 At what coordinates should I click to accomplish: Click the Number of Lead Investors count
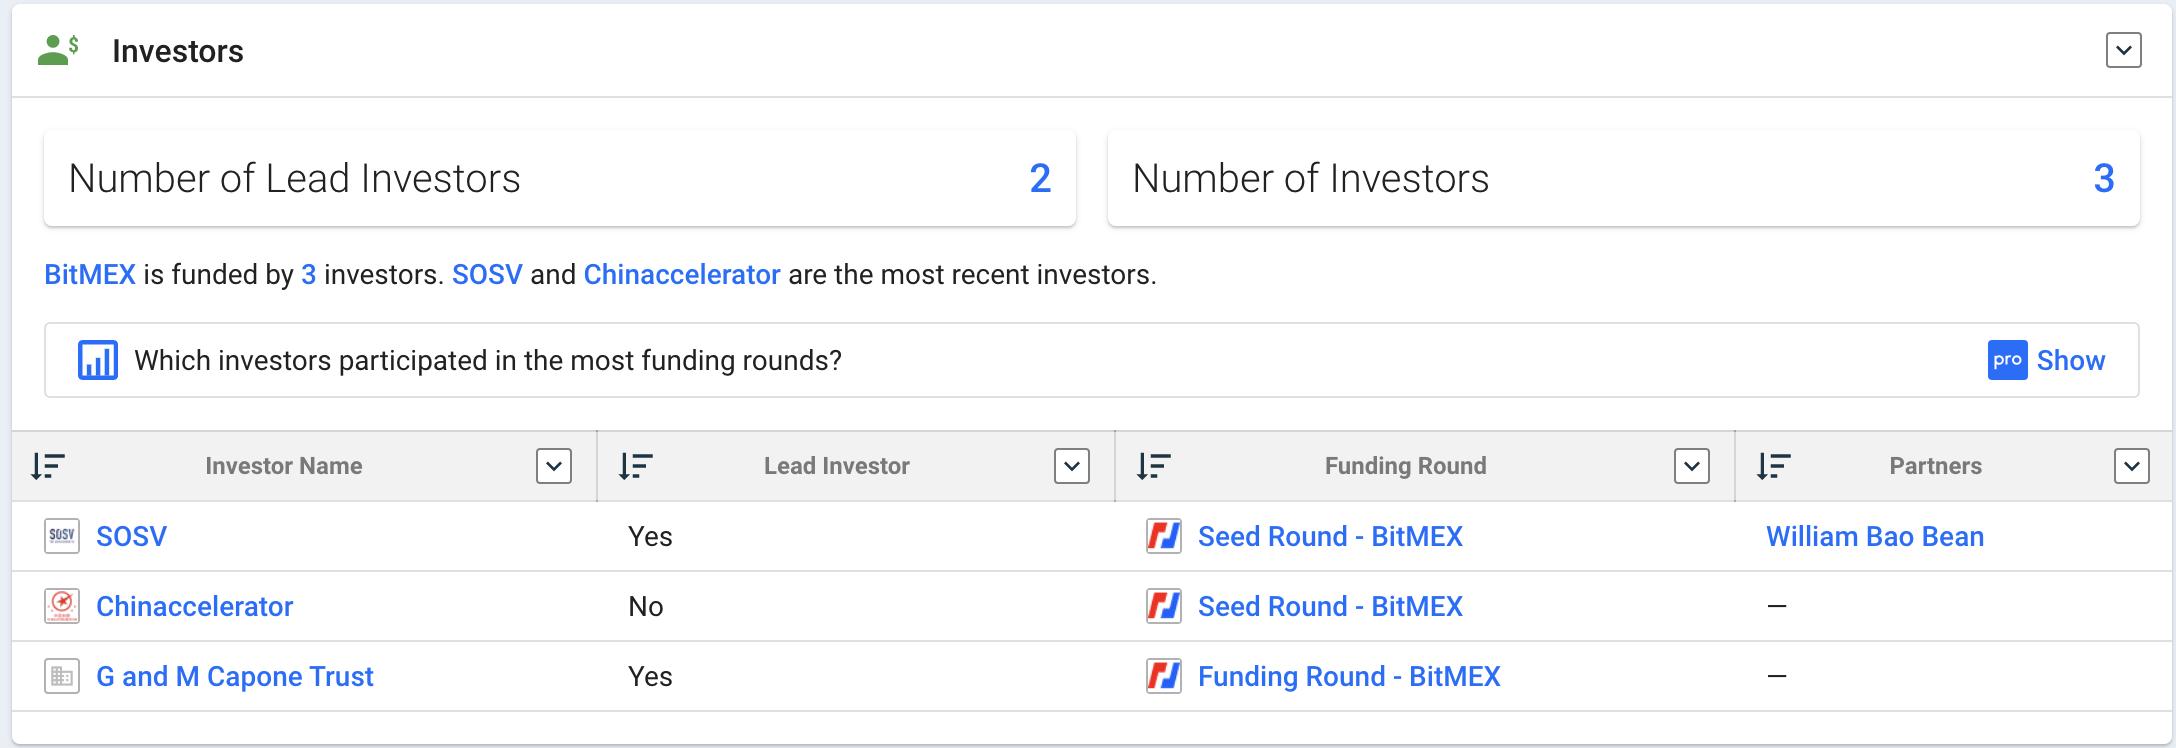click(1040, 179)
